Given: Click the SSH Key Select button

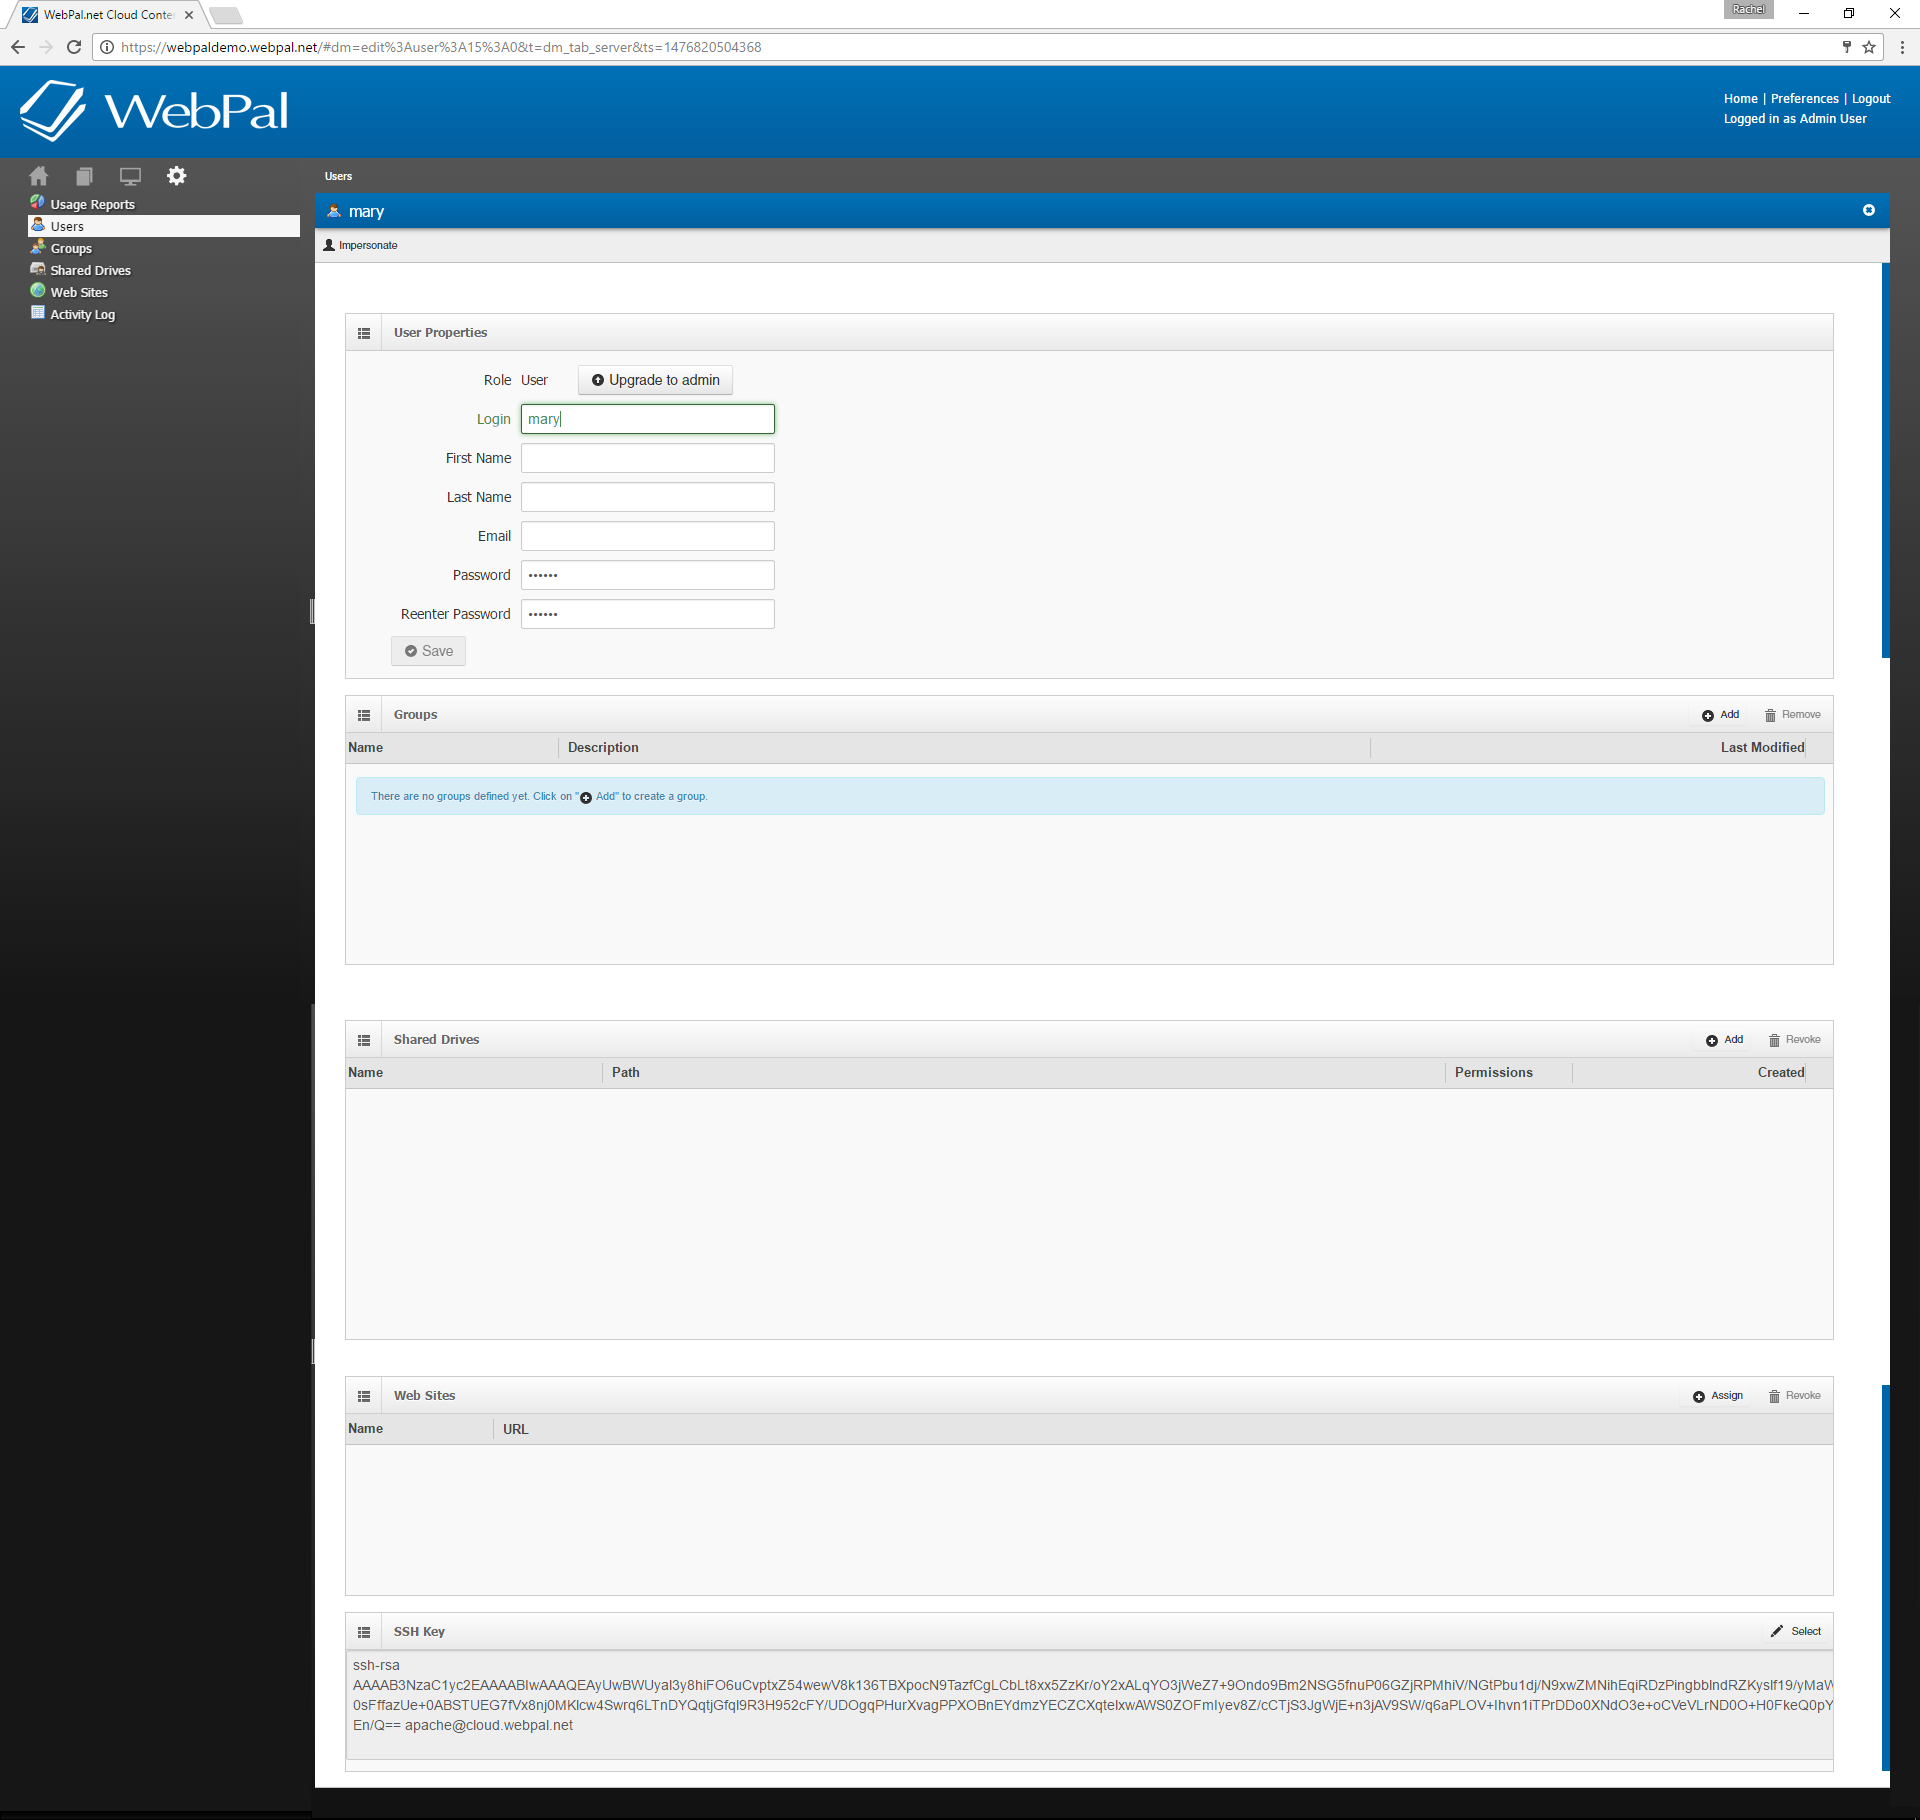Looking at the screenshot, I should [x=1797, y=1632].
